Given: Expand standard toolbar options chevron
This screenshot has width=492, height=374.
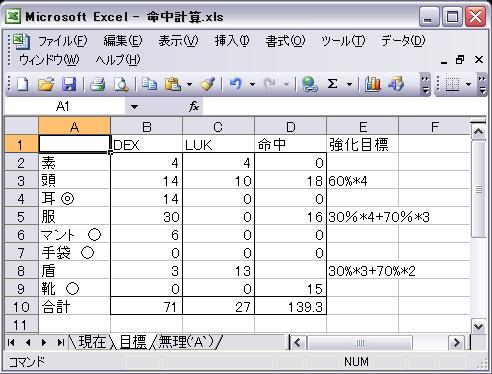Looking at the screenshot, I should [425, 84].
